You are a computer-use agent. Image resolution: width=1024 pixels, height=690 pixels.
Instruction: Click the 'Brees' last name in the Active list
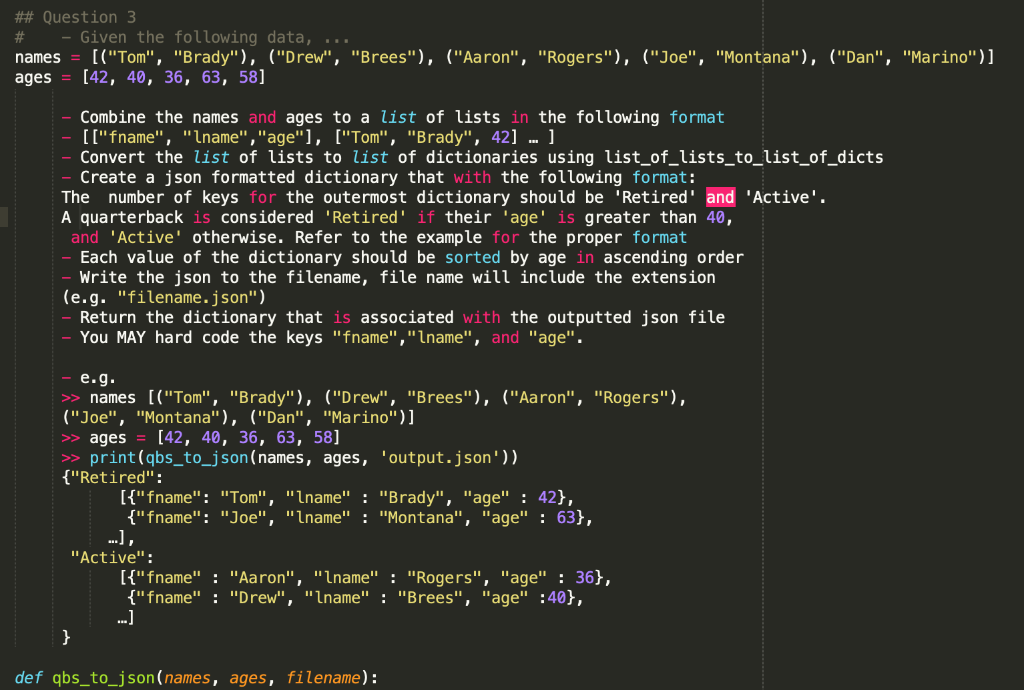430,597
